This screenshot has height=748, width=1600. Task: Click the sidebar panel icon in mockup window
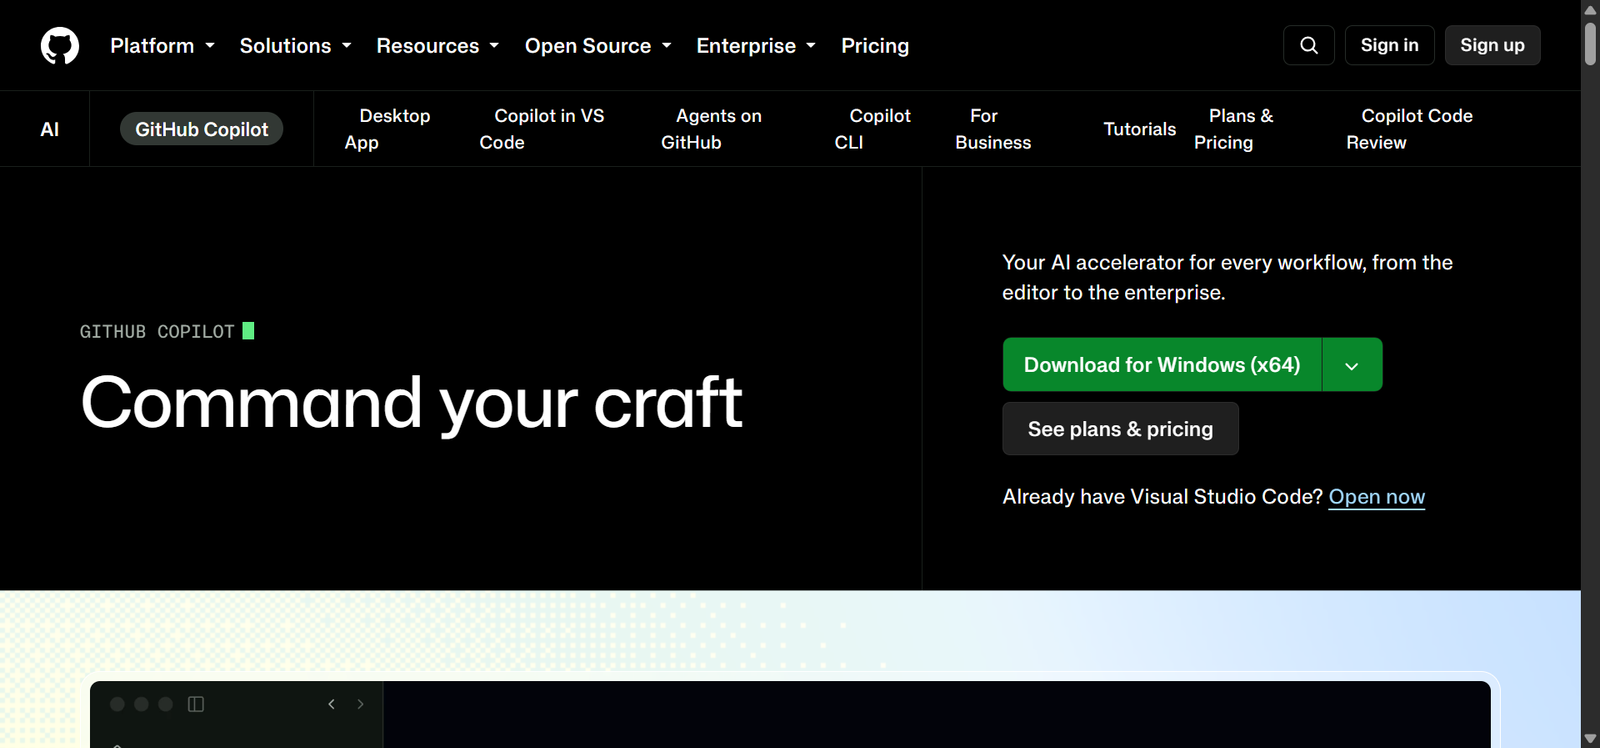coord(196,704)
